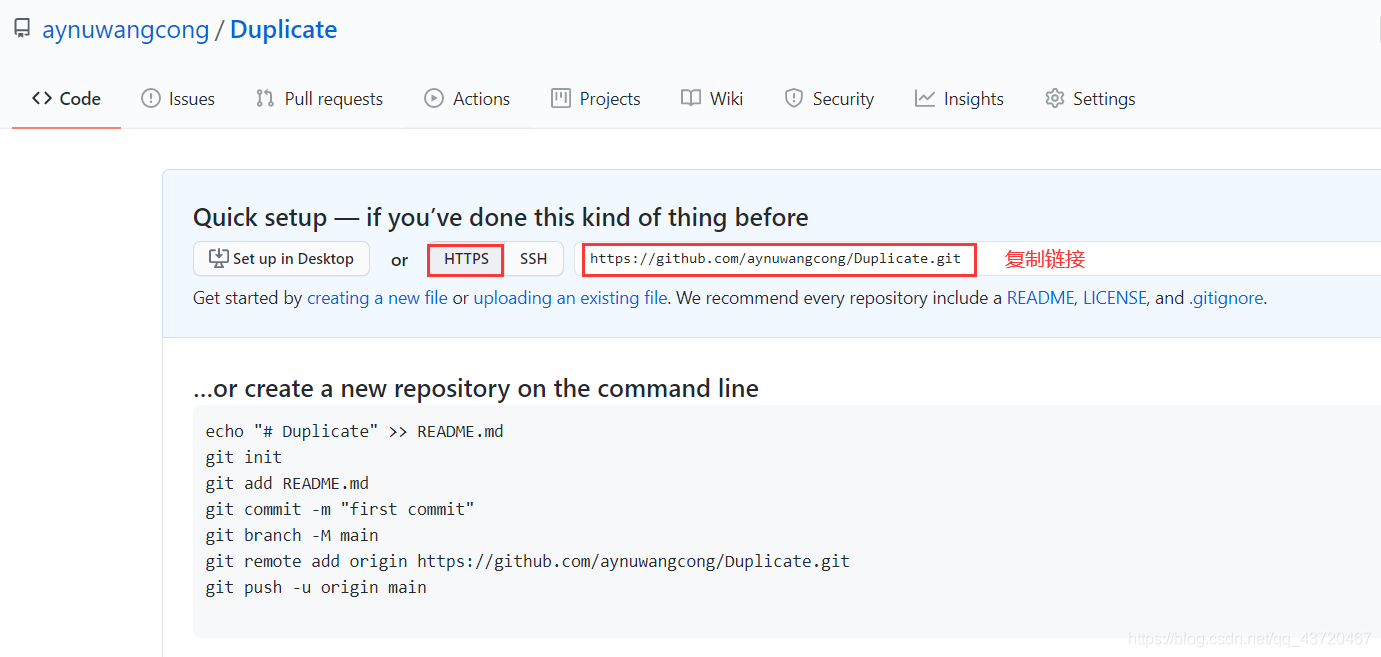
Task: Switch to the Code tab
Action: [66, 98]
